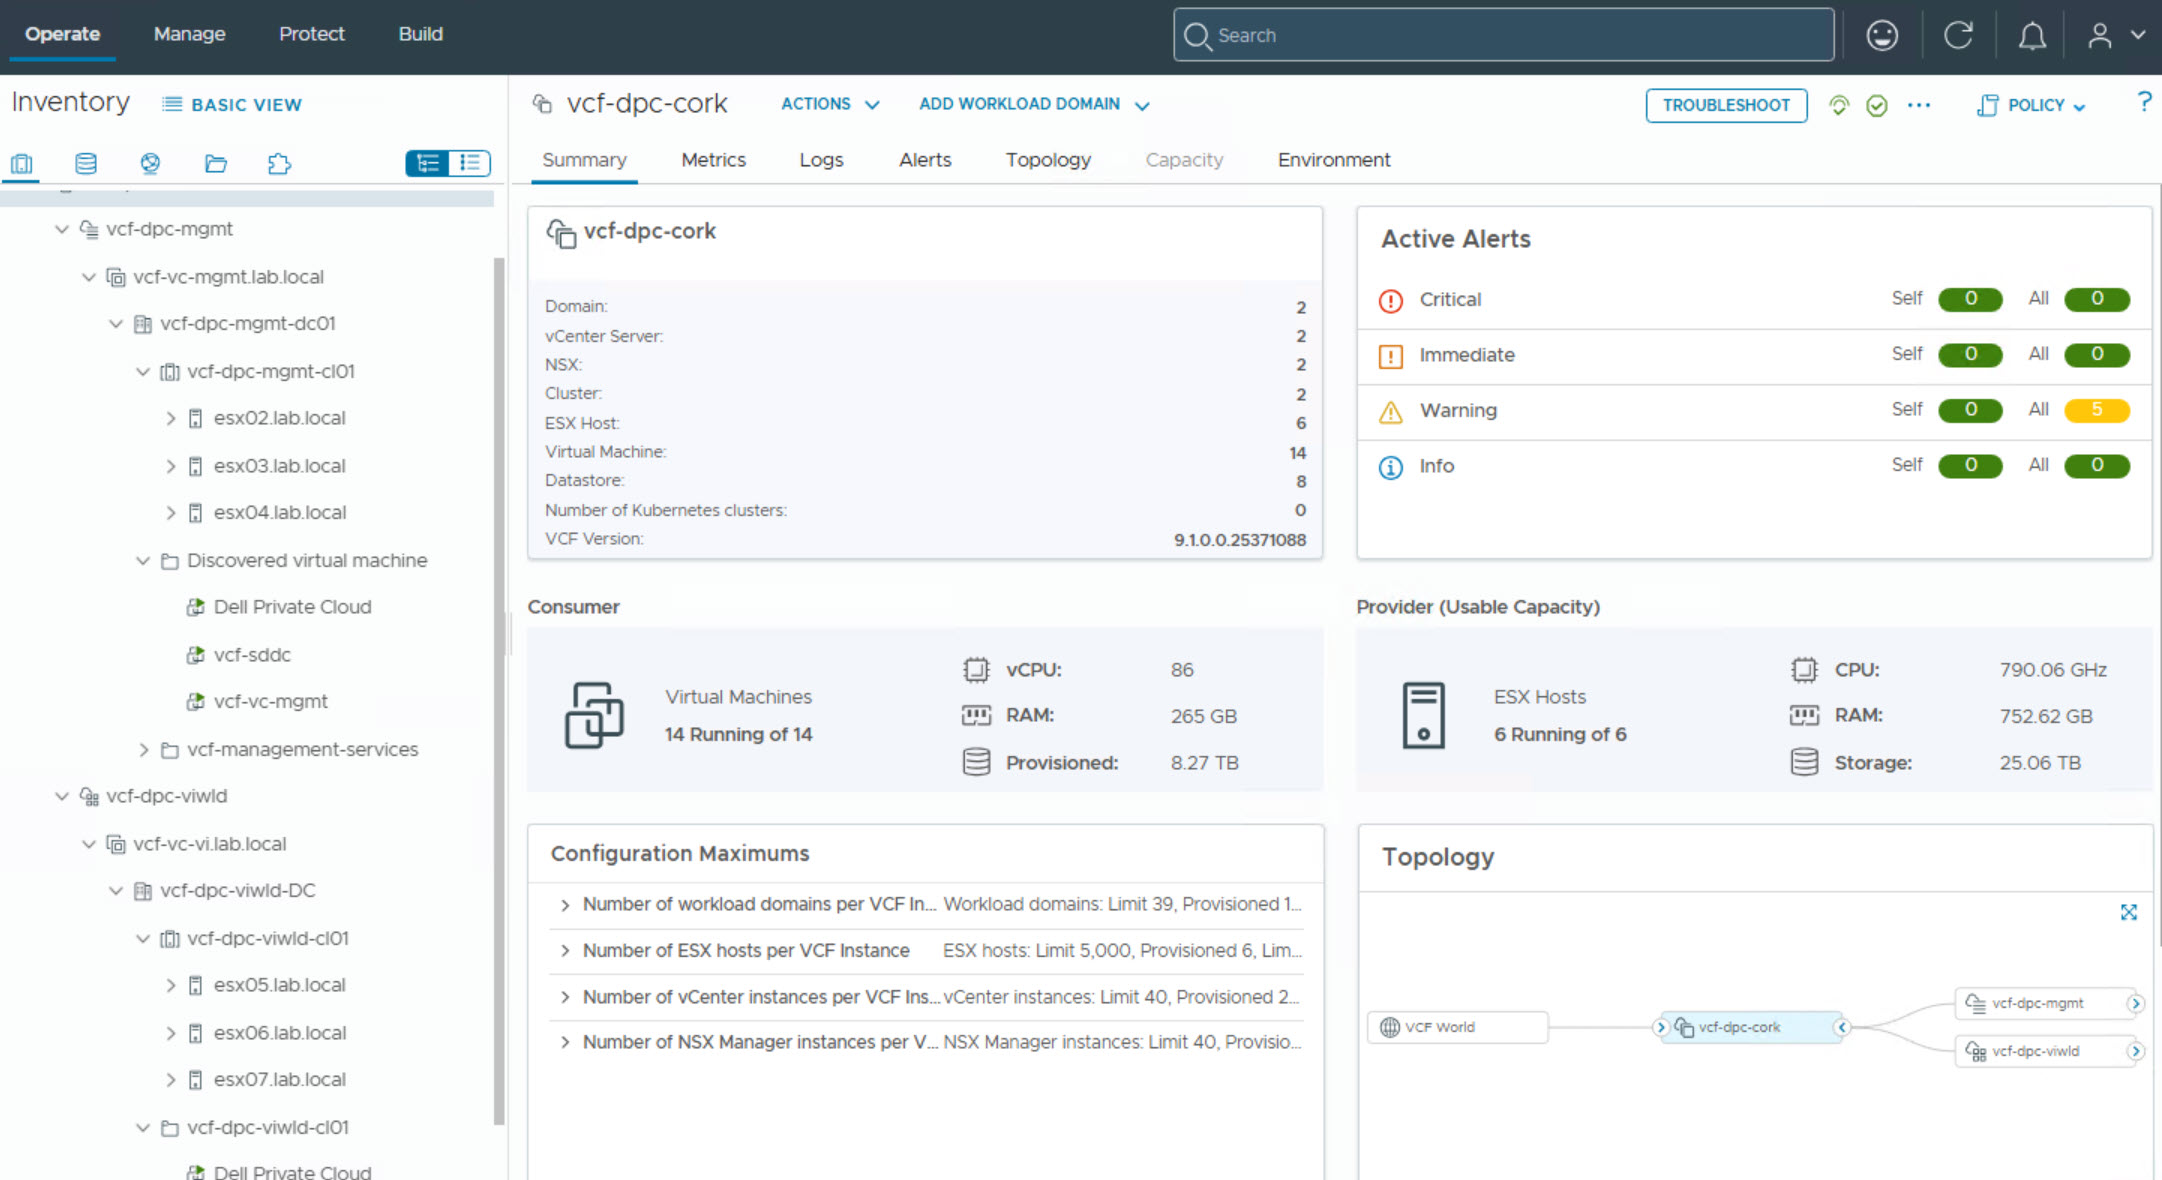Expand Number of vCenter instances row

565,997
